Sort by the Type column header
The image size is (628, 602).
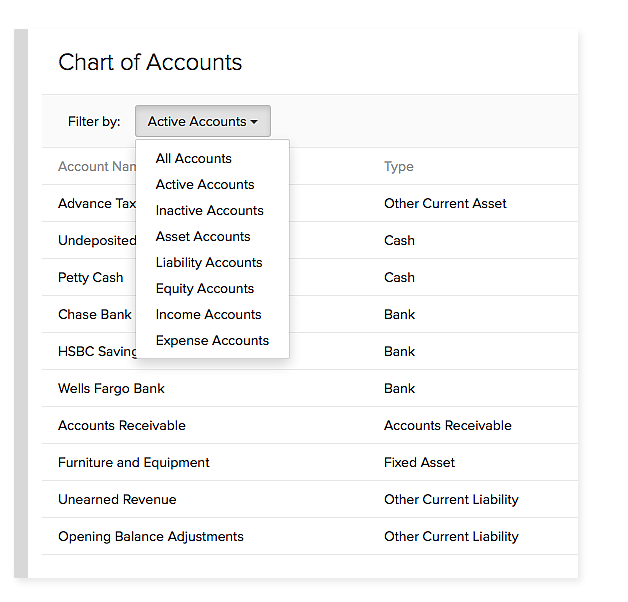click(x=398, y=167)
